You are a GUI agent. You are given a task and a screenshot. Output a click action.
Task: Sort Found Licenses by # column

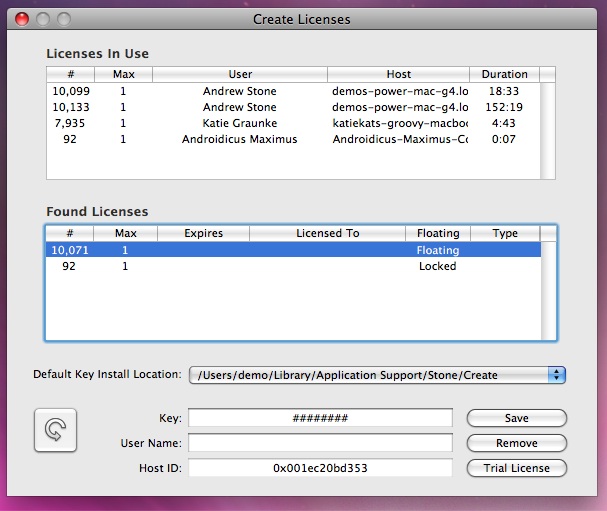(x=70, y=233)
